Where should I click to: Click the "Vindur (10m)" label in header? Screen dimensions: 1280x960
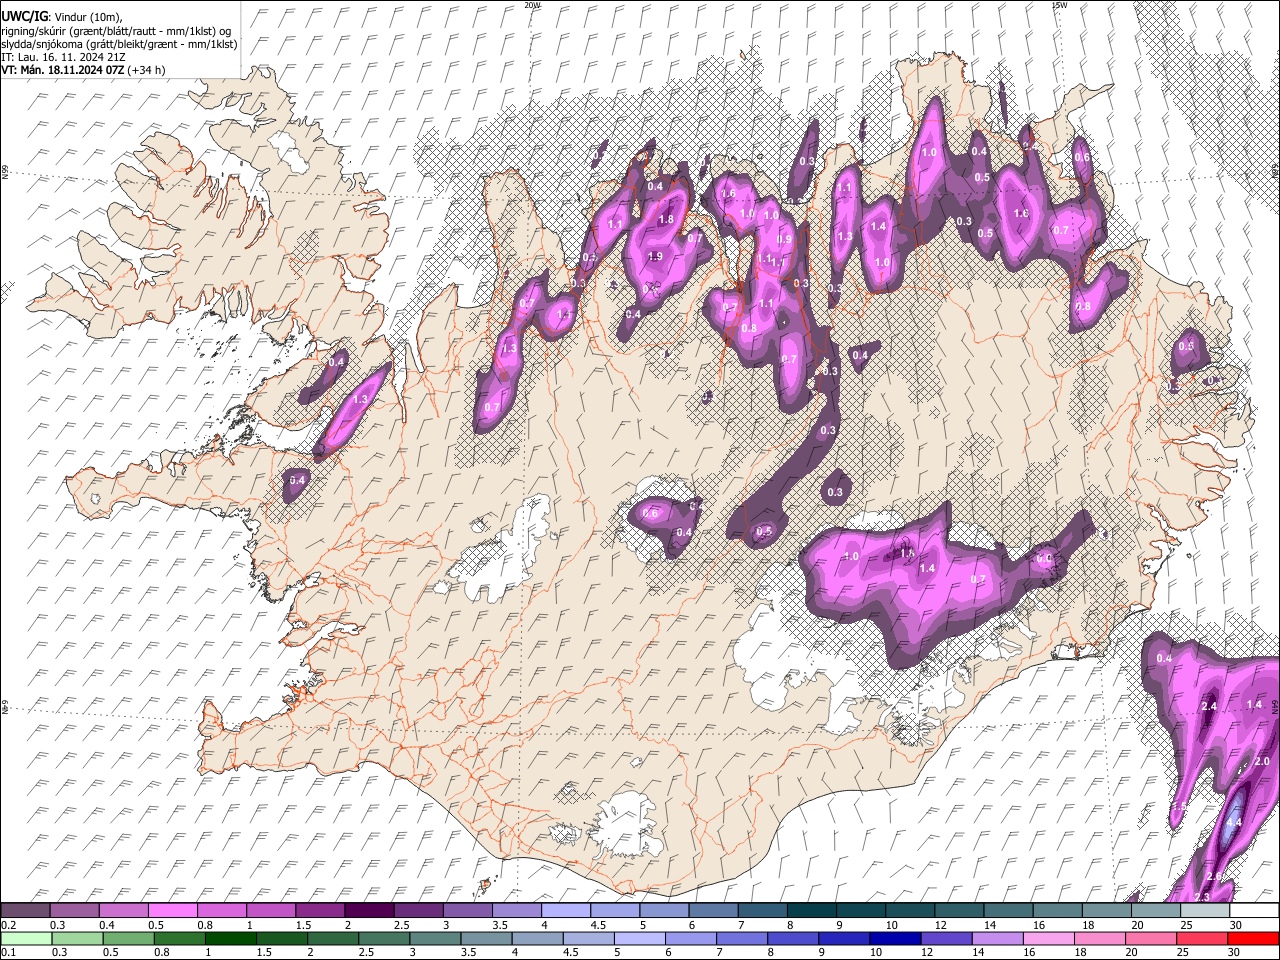pyautogui.click(x=87, y=16)
